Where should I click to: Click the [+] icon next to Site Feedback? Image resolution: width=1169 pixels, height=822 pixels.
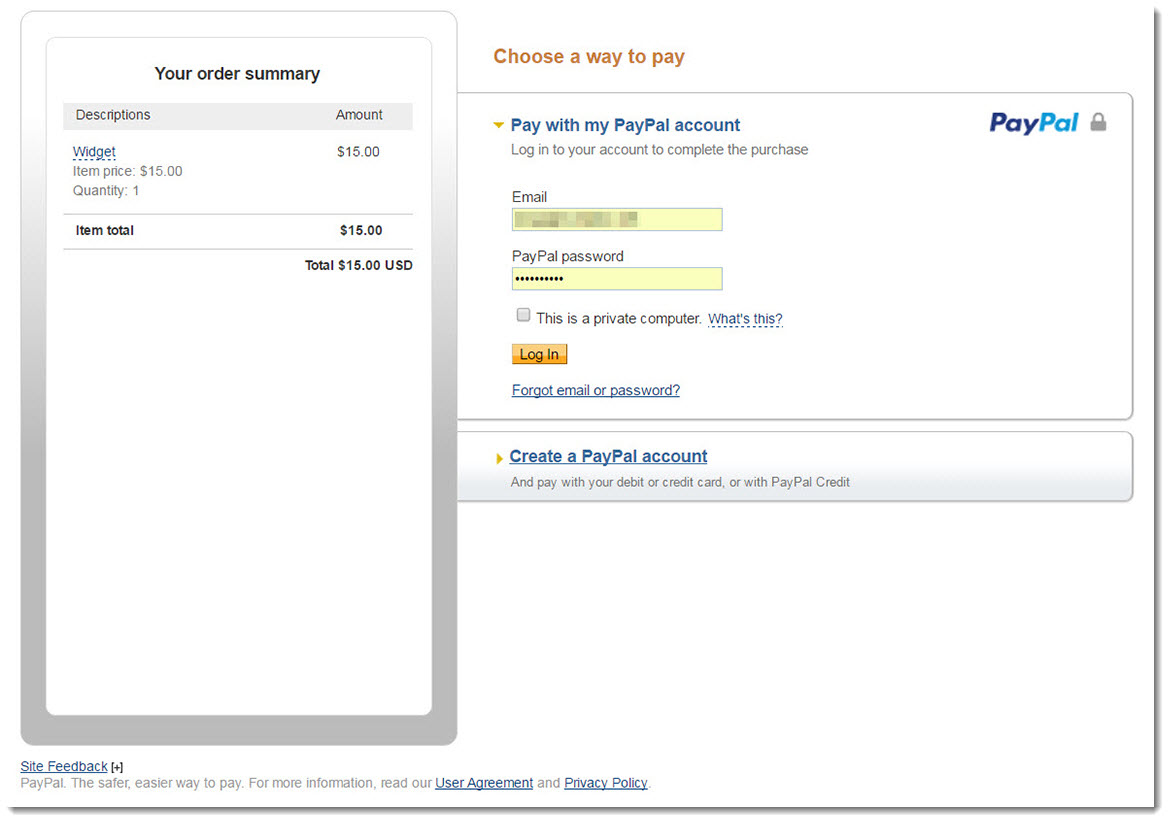click(x=116, y=766)
